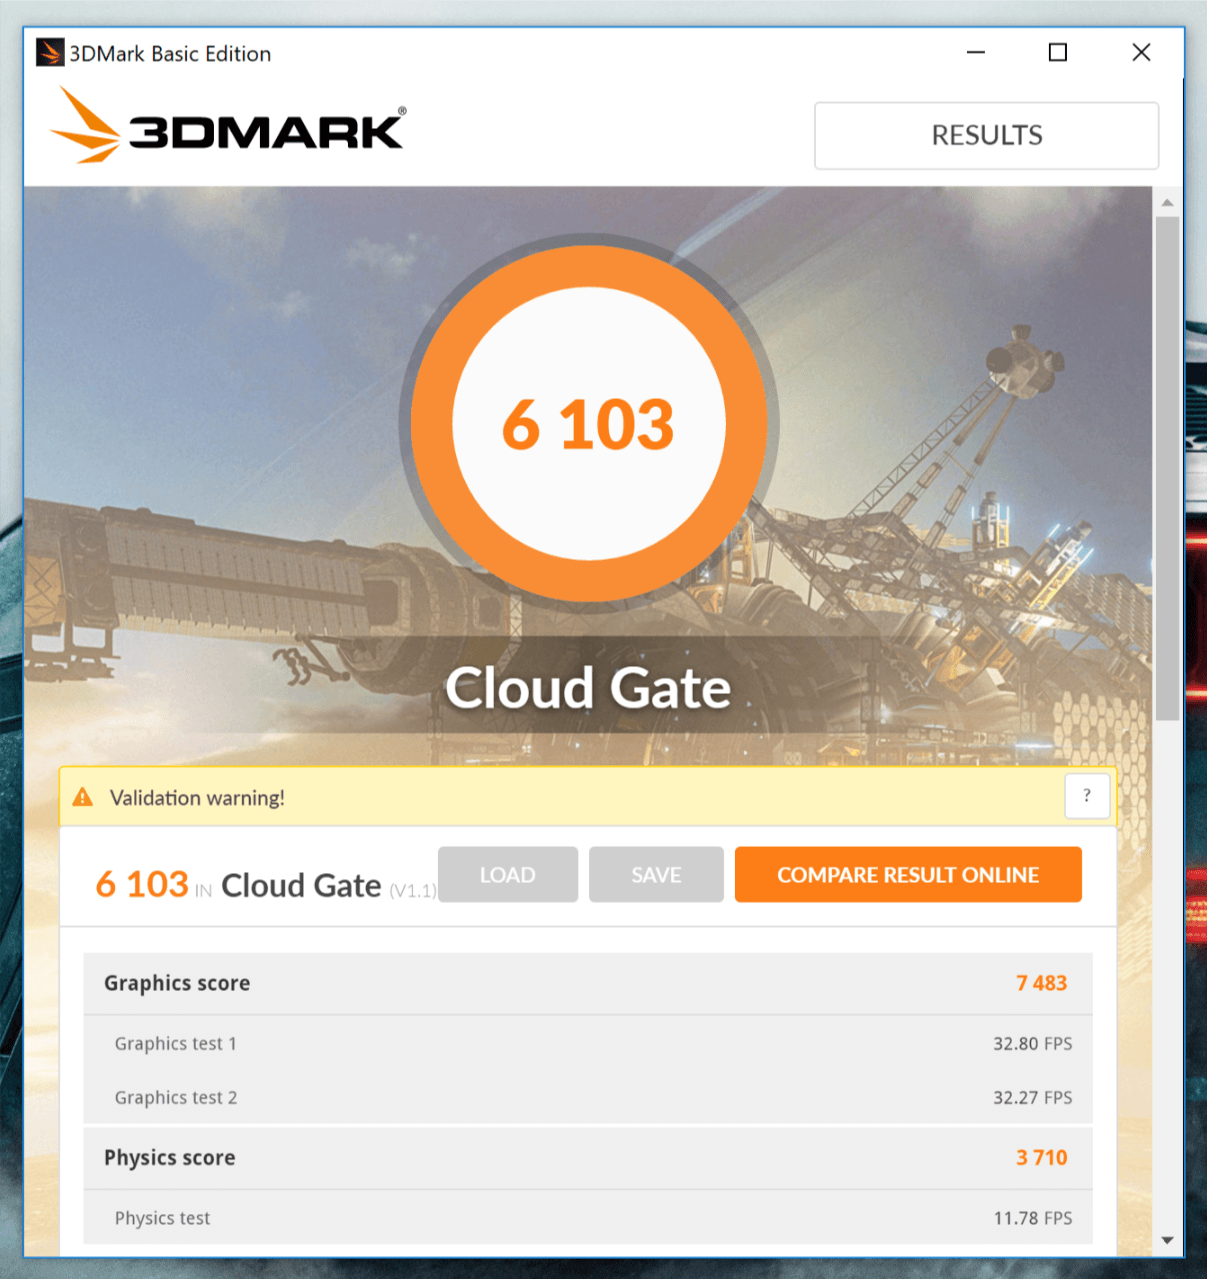1207x1279 pixels.
Task: Close the 3DMark Basic Edition window
Action: pyautogui.click(x=1141, y=52)
